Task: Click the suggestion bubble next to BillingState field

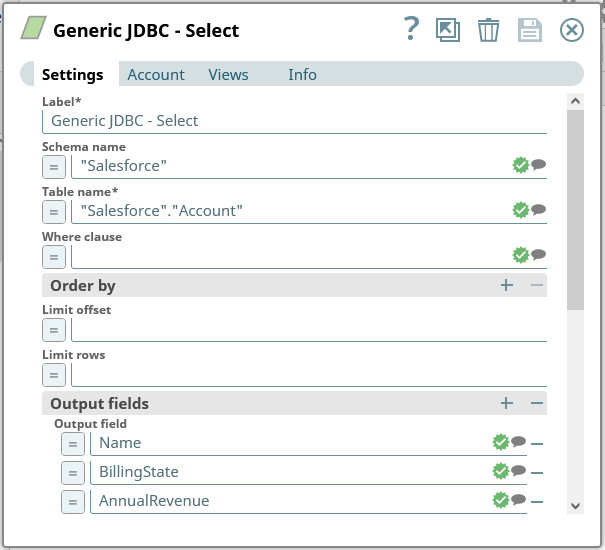Action: coord(519,472)
